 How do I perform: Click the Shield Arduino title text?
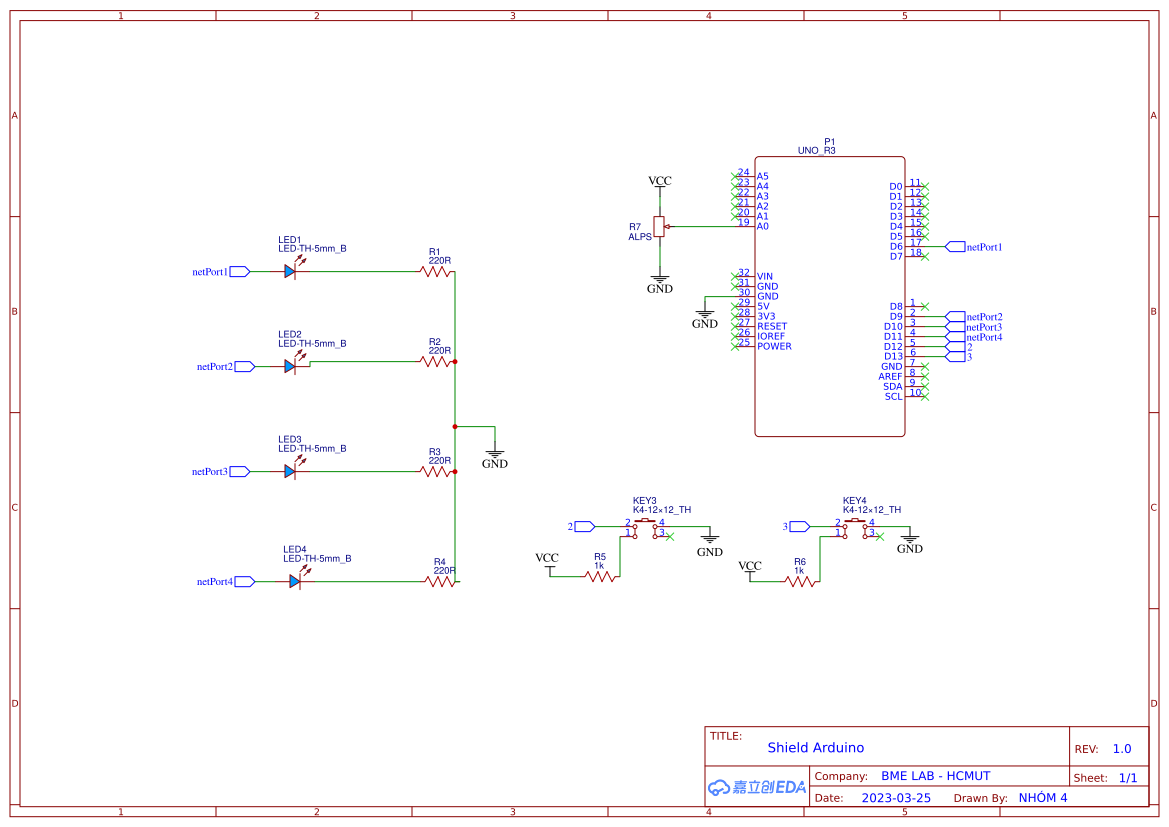click(x=815, y=747)
